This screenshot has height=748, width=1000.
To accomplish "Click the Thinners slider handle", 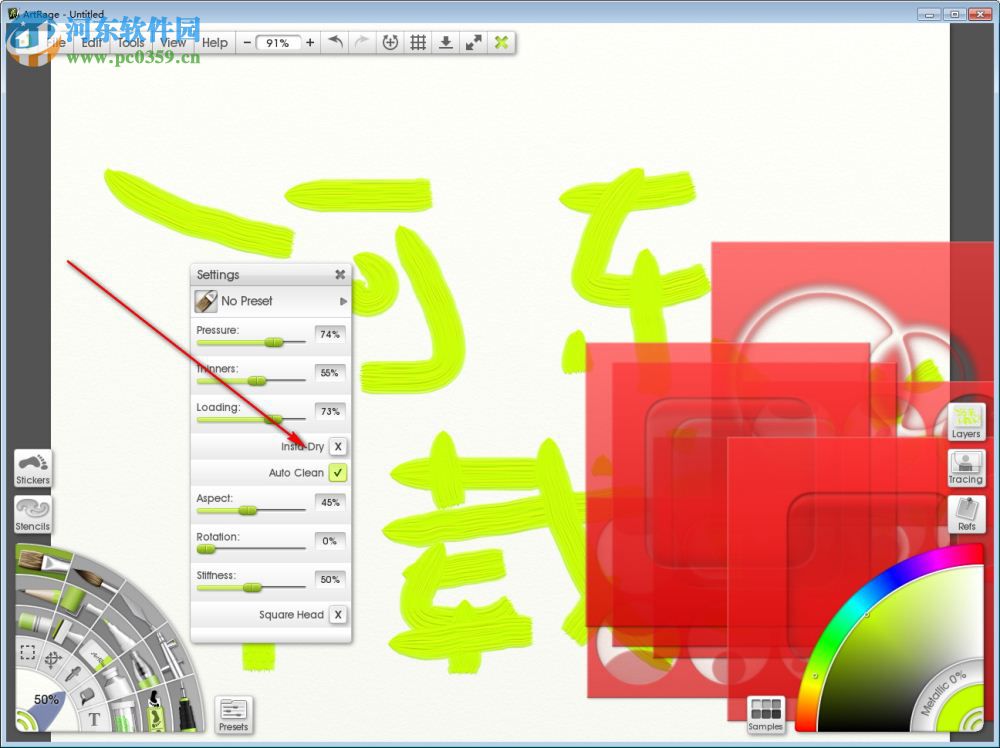I will pyautogui.click(x=257, y=381).
